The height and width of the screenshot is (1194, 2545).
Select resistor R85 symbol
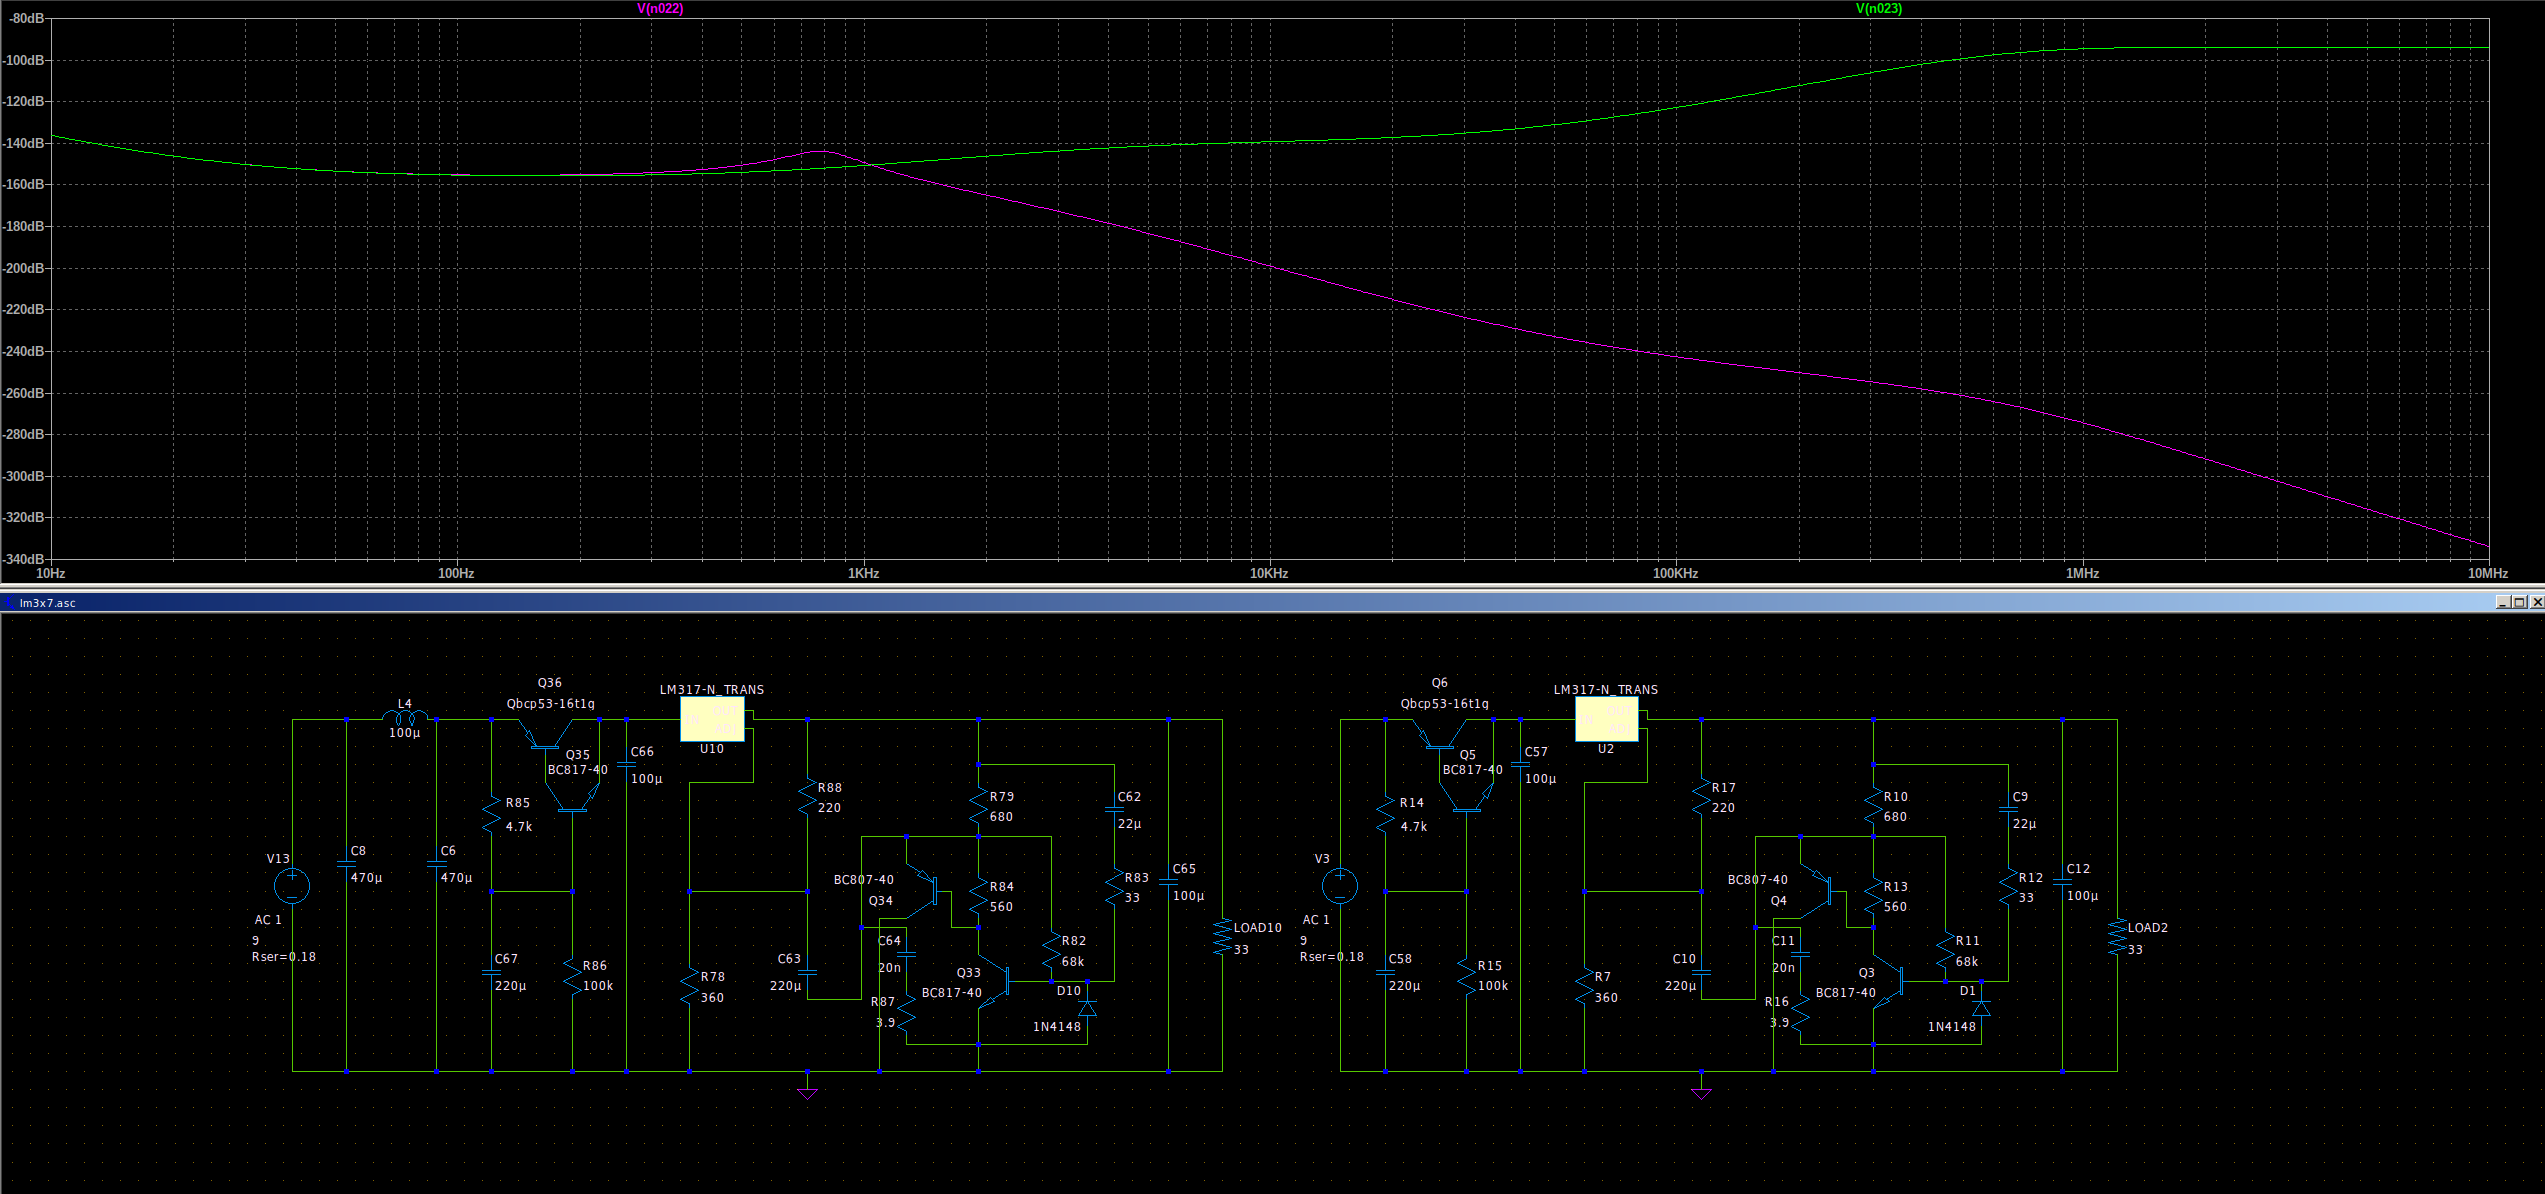pos(491,814)
